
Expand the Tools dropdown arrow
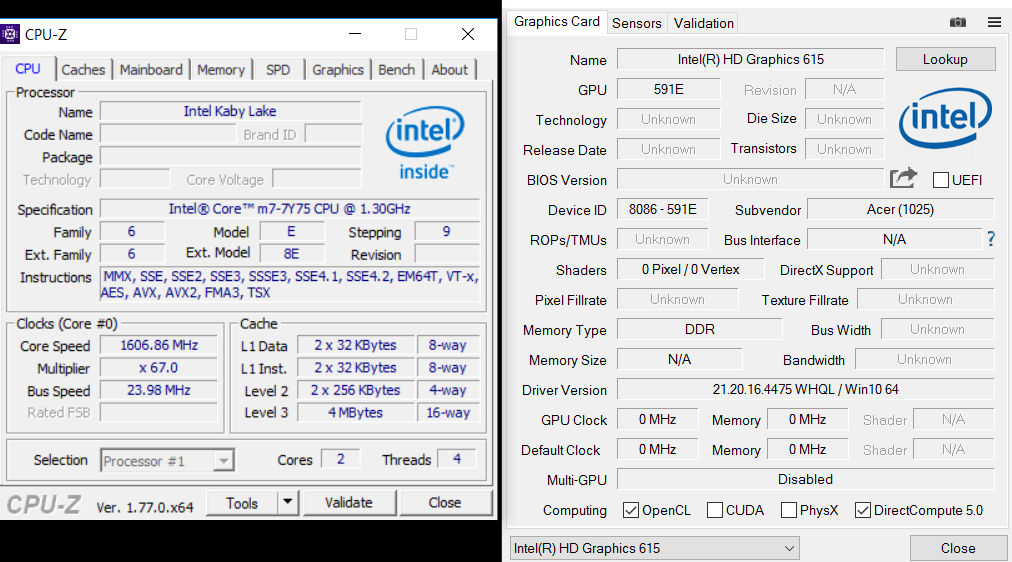[x=288, y=502]
